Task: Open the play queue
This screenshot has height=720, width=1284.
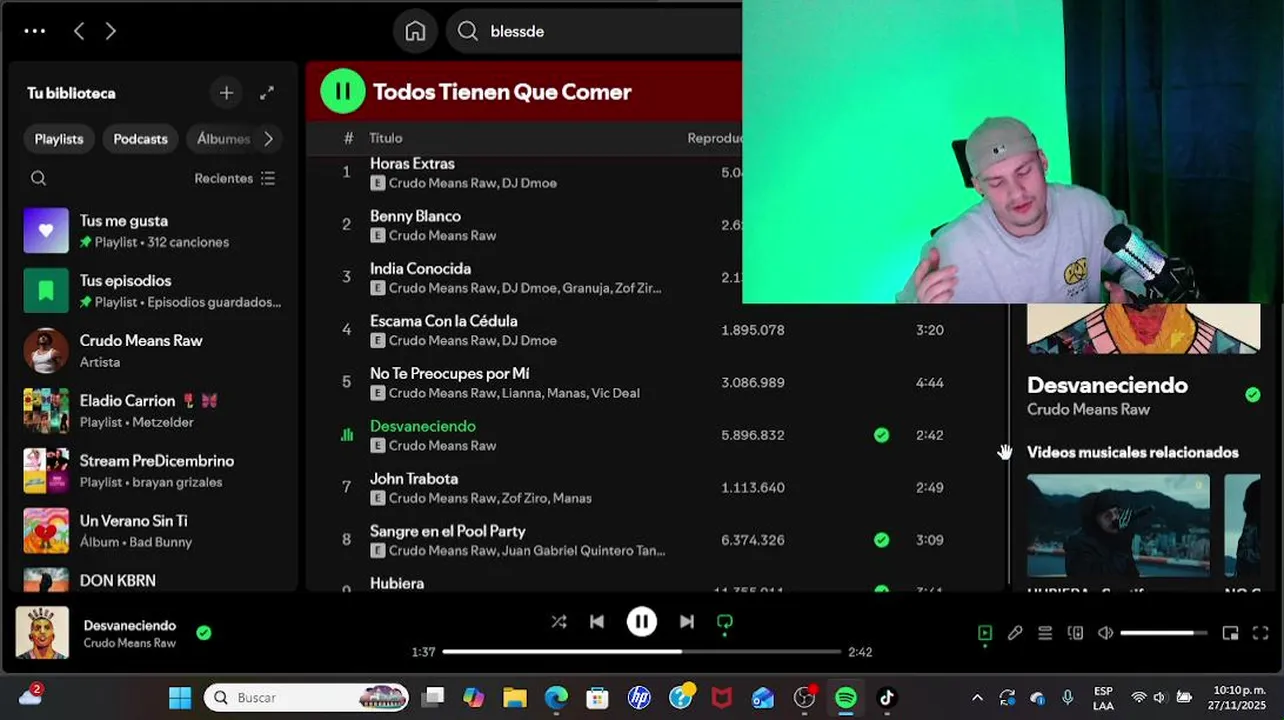Action: [1045, 633]
